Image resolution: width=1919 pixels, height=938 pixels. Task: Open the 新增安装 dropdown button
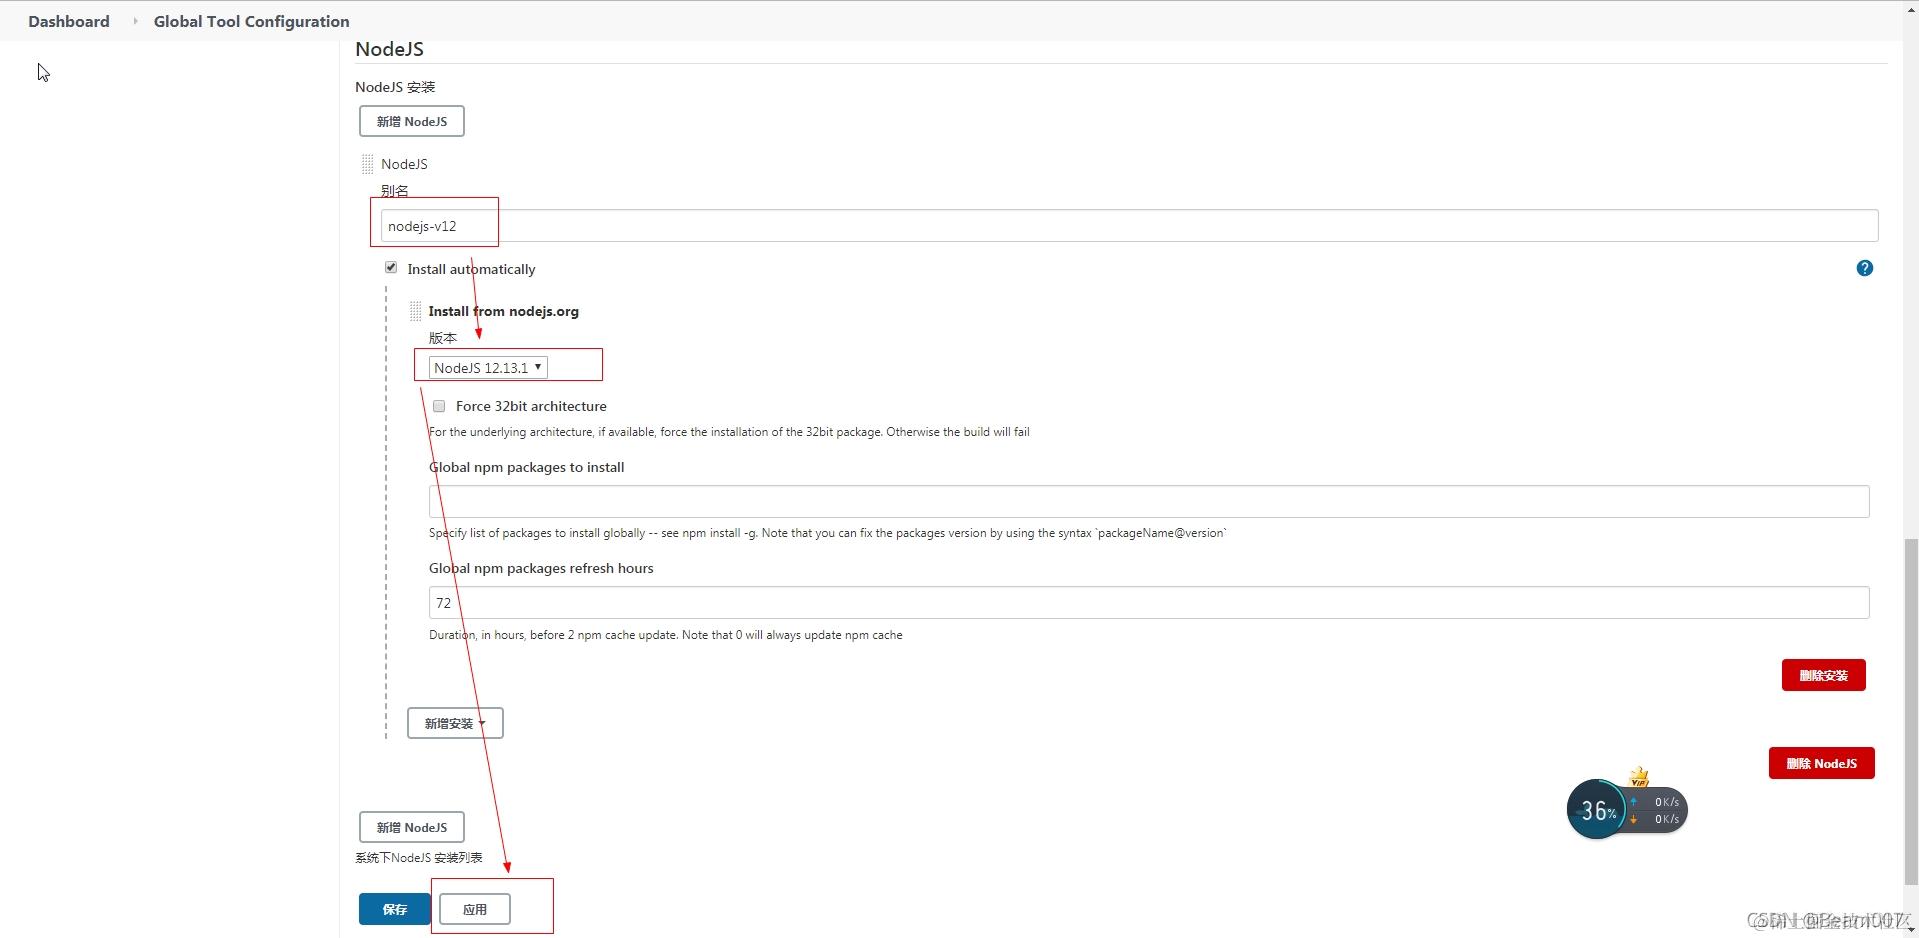[x=455, y=723]
